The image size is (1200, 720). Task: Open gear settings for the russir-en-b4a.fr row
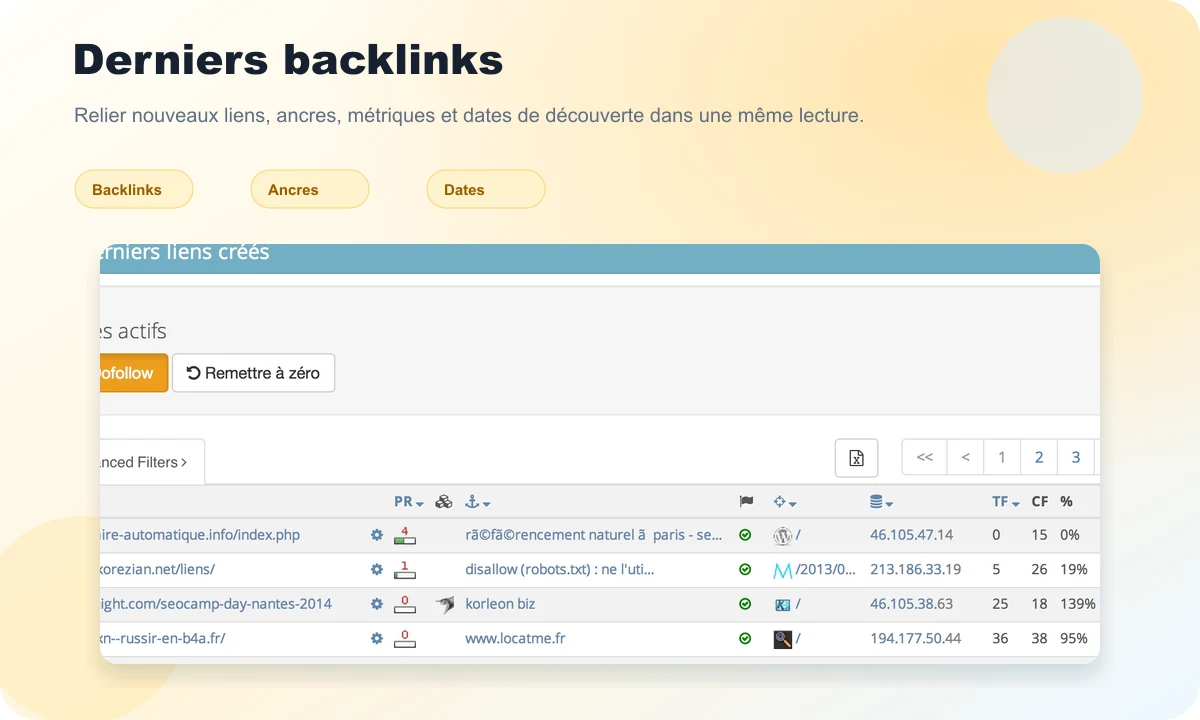click(x=377, y=638)
